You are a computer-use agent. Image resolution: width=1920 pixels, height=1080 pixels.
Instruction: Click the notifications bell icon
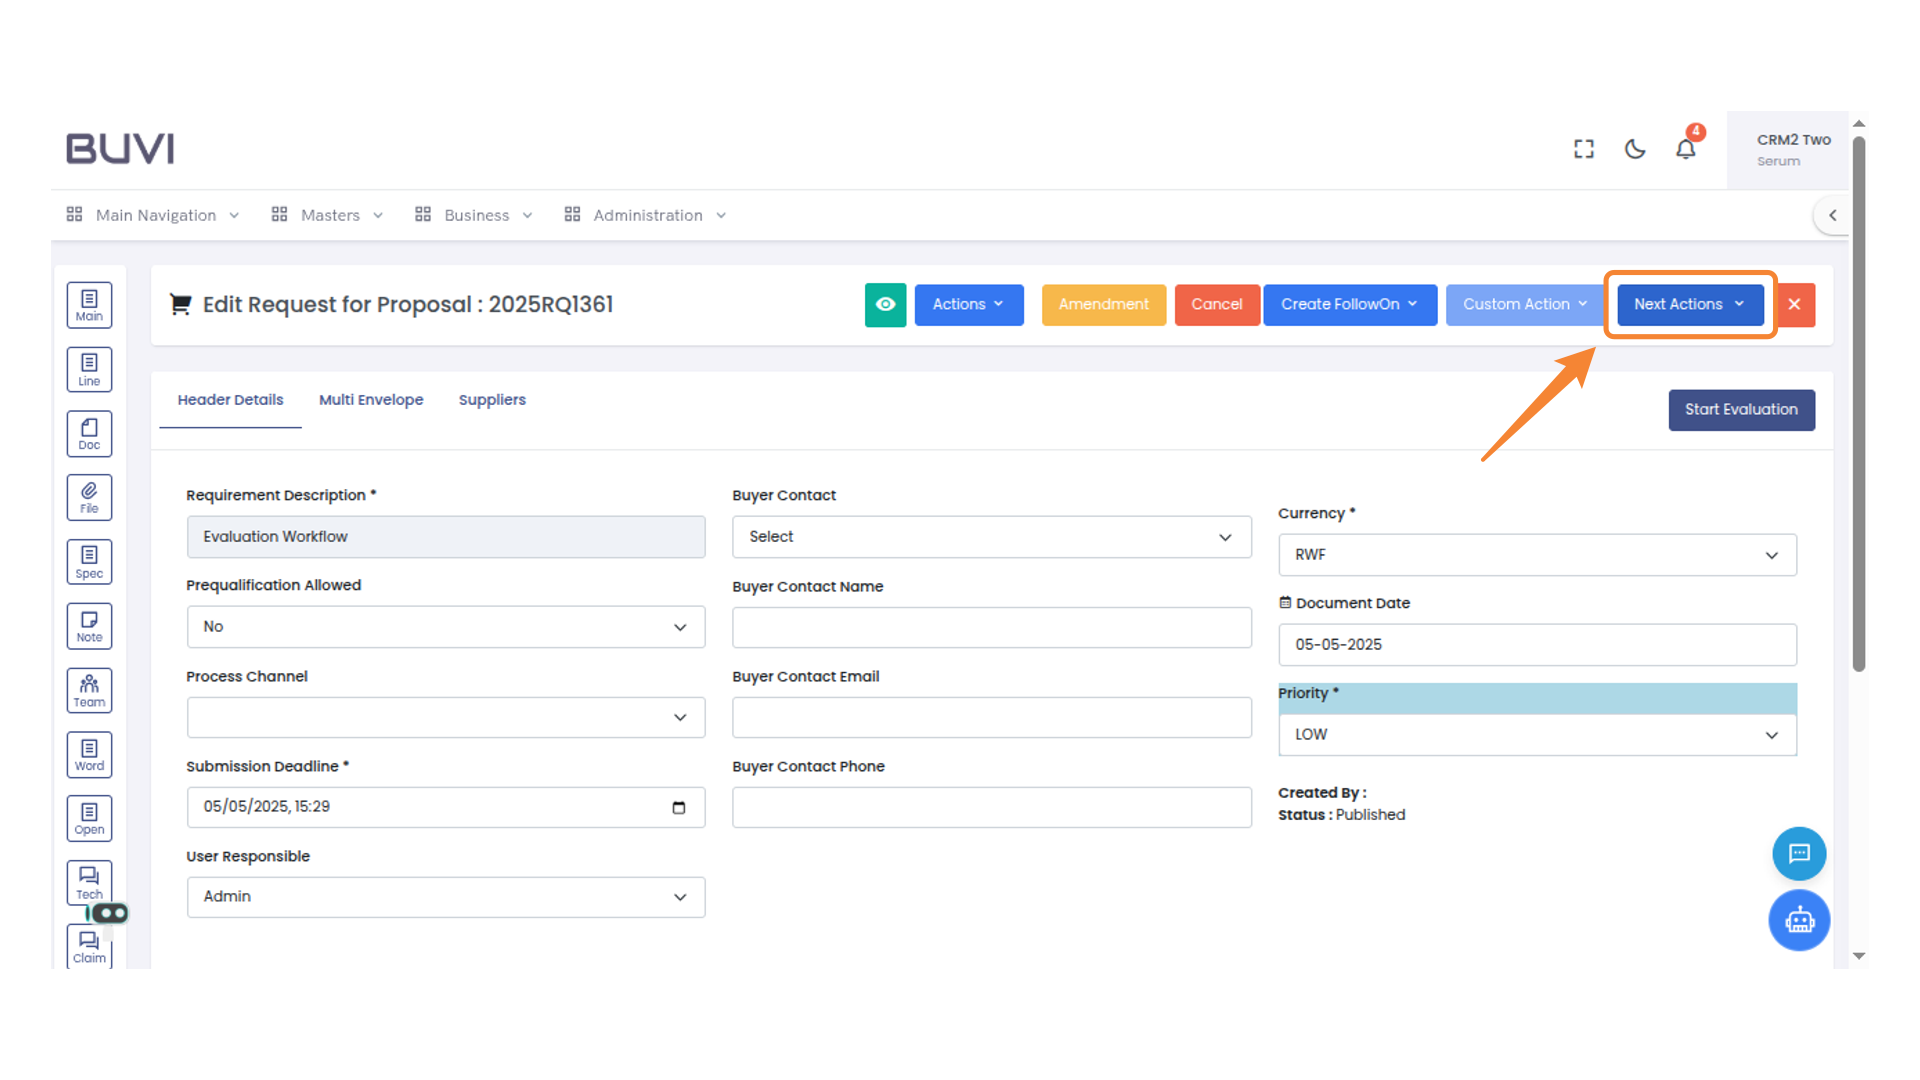click(1686, 149)
